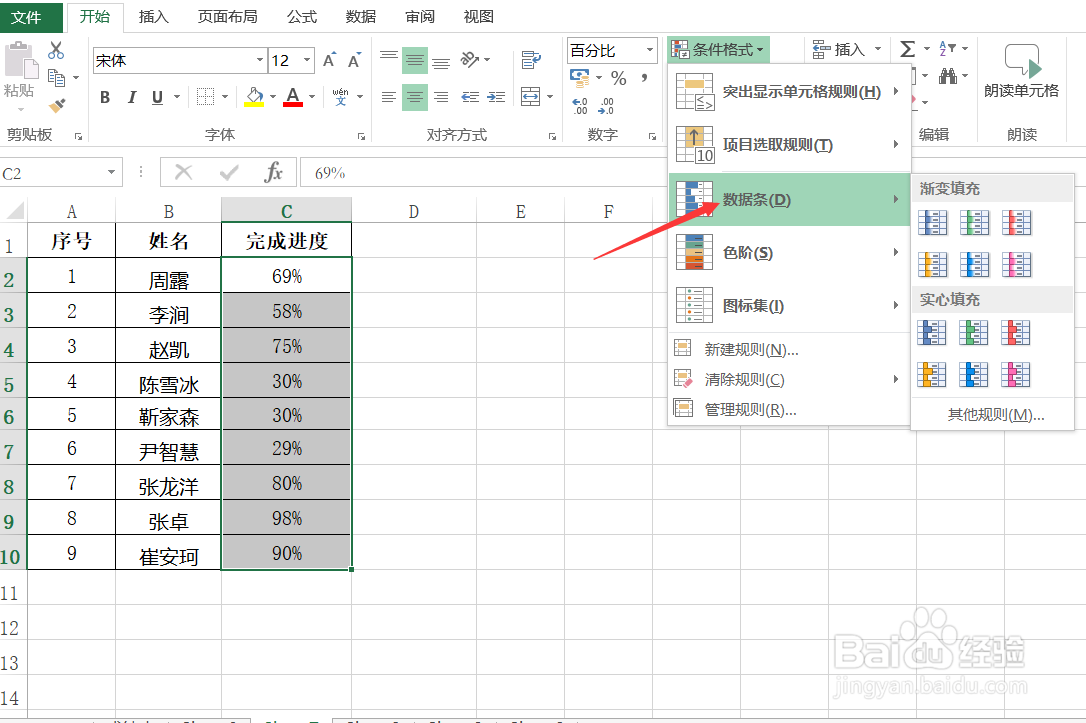Toggle Bold formatting
The image size is (1086, 723).
pyautogui.click(x=105, y=97)
